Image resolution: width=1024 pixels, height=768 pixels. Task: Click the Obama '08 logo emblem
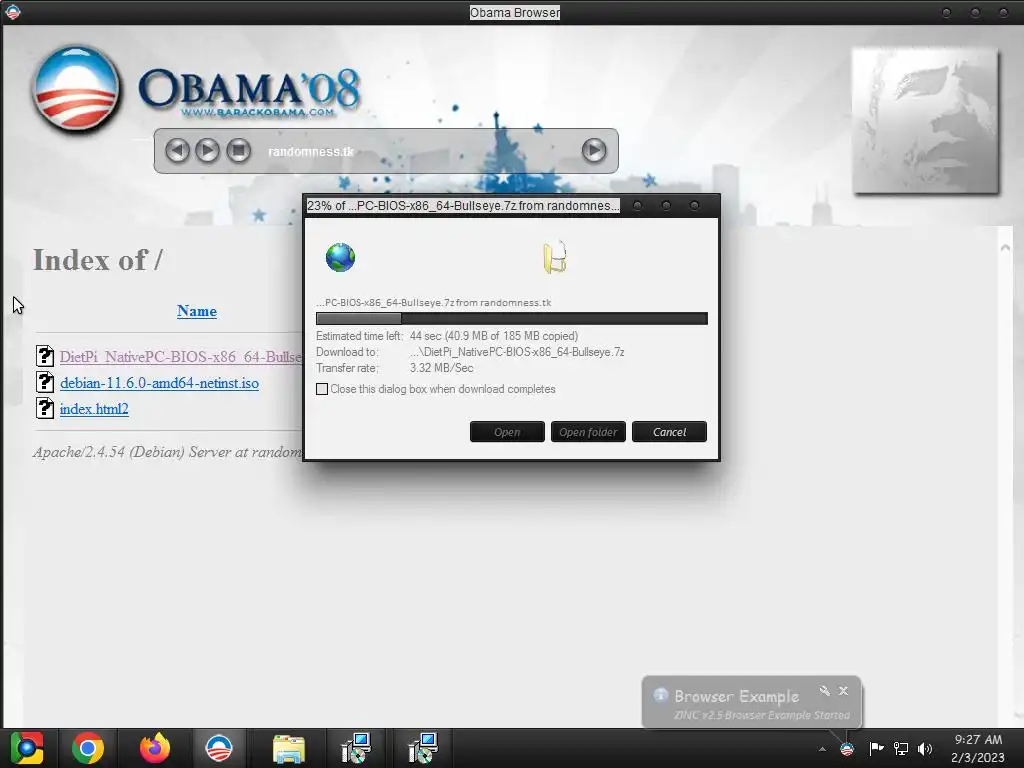pyautogui.click(x=76, y=89)
